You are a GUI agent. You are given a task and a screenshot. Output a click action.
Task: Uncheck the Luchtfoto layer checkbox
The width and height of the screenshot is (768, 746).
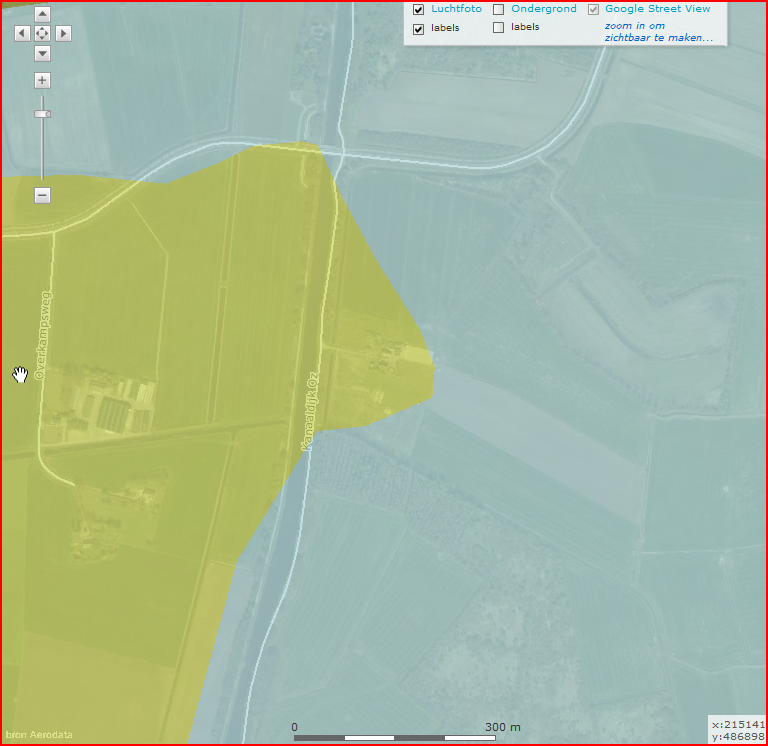(419, 10)
